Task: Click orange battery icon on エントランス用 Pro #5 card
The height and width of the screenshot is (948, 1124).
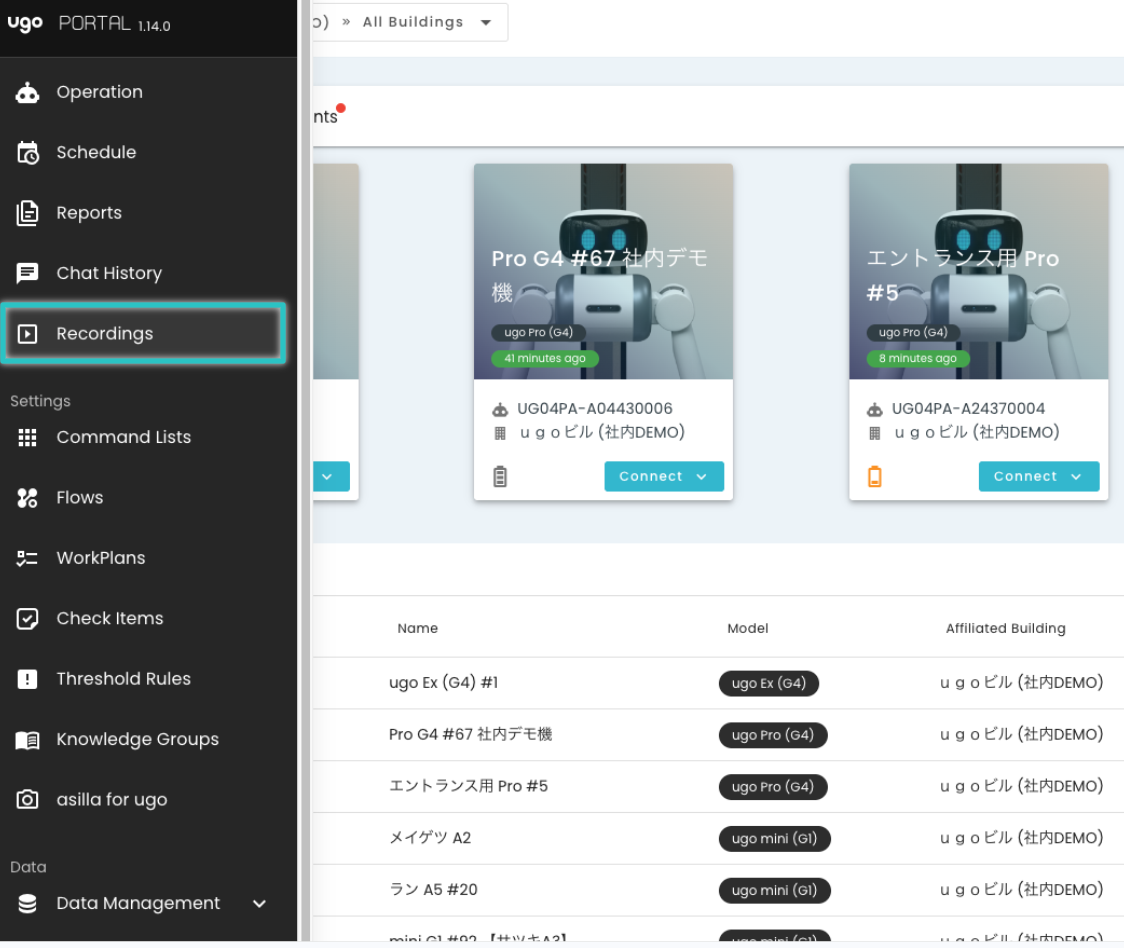Action: point(875,476)
